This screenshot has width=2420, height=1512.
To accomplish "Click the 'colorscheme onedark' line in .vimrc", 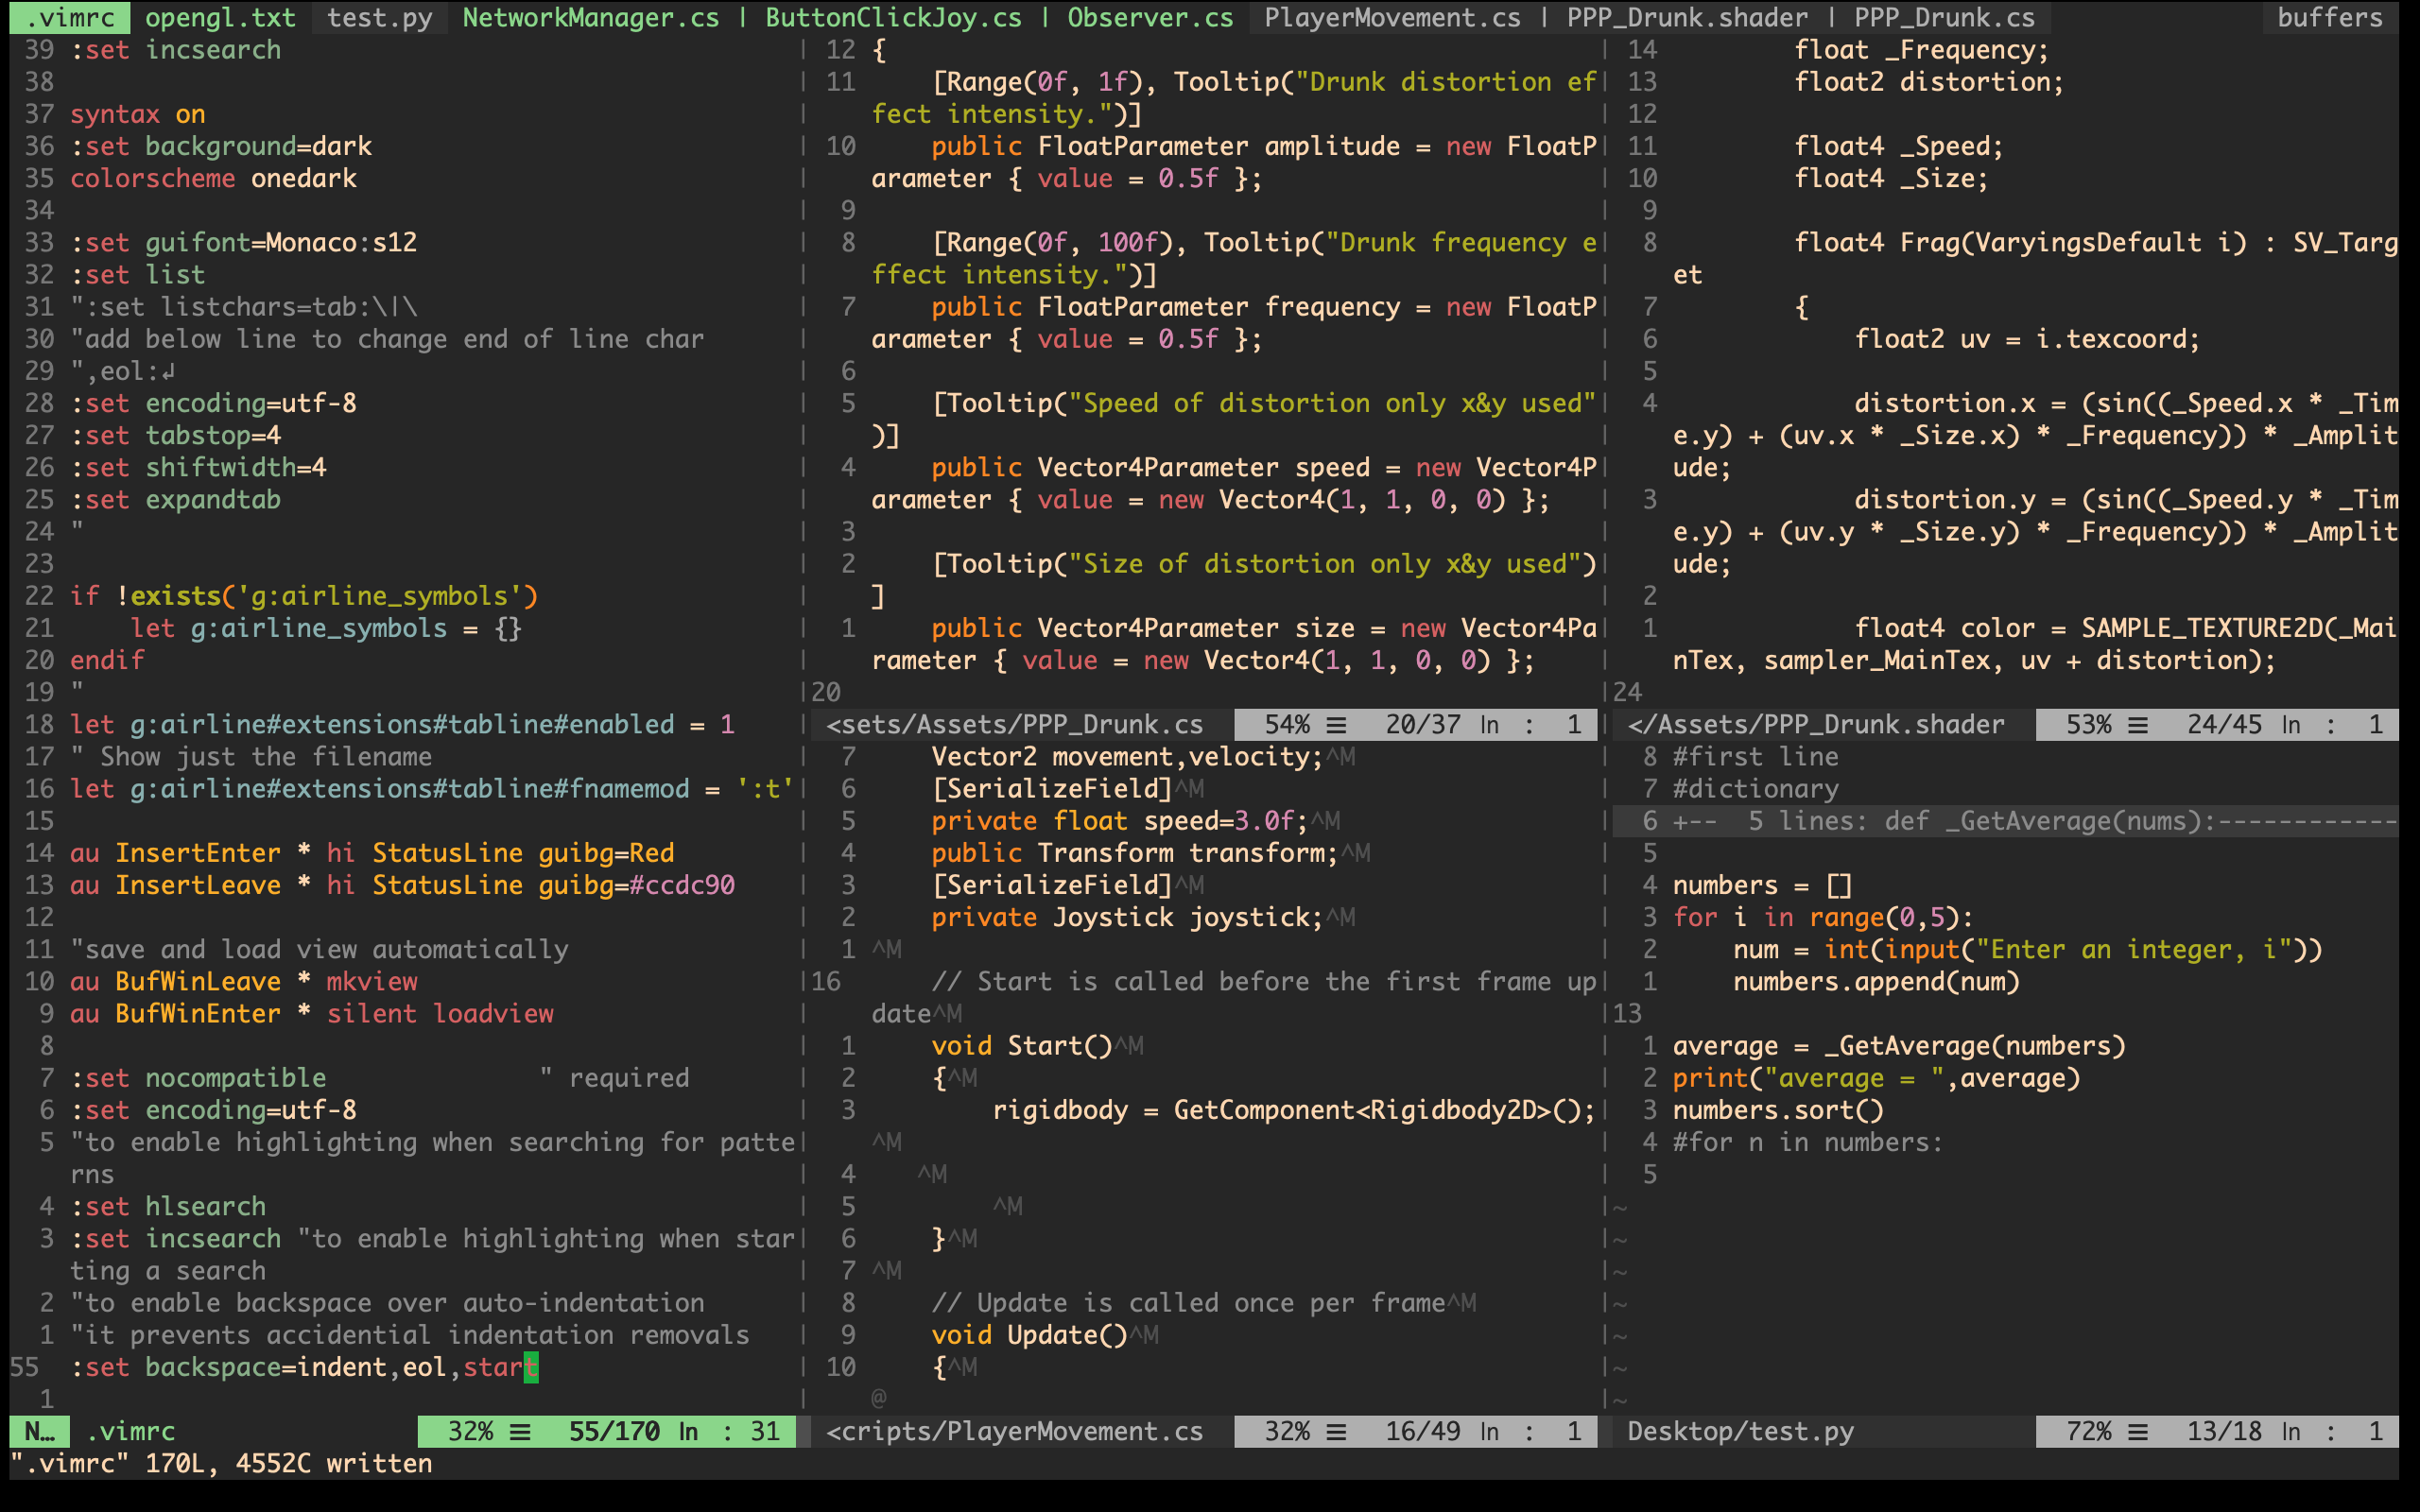I will tap(213, 178).
